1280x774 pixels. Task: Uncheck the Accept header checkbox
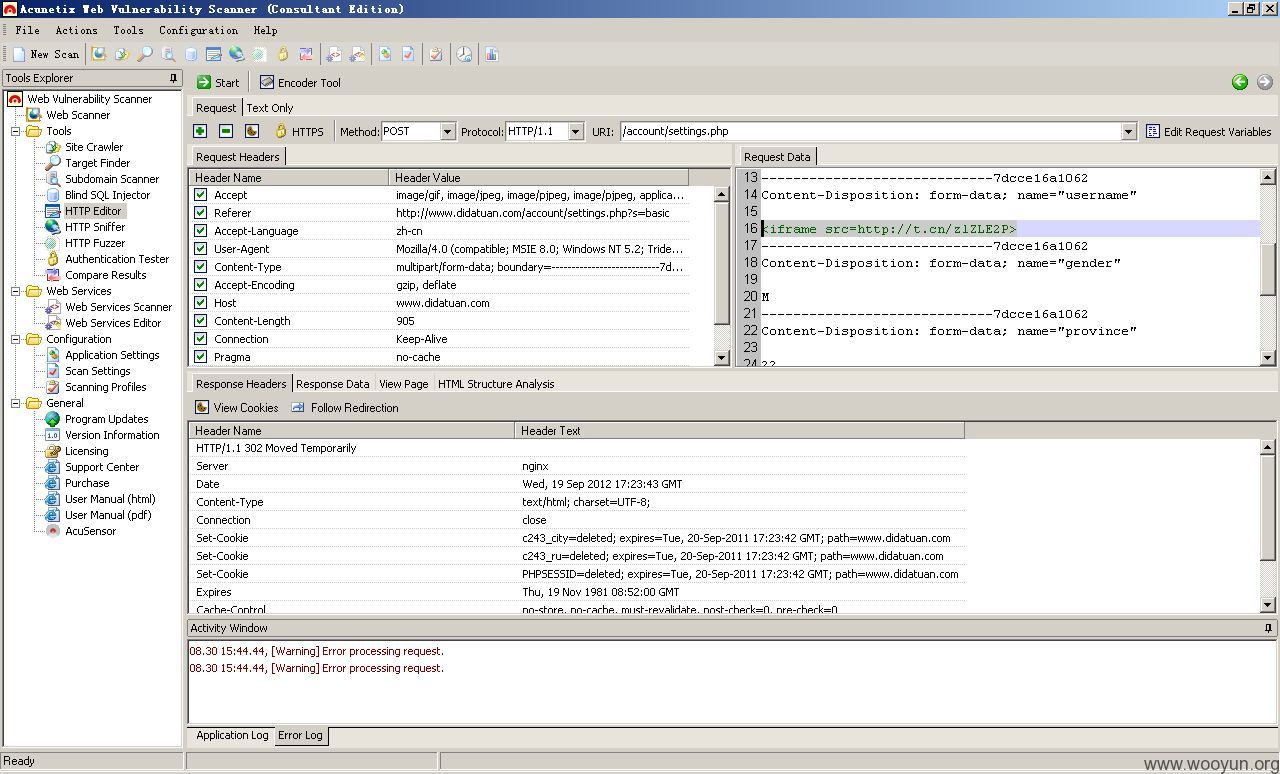click(200, 195)
